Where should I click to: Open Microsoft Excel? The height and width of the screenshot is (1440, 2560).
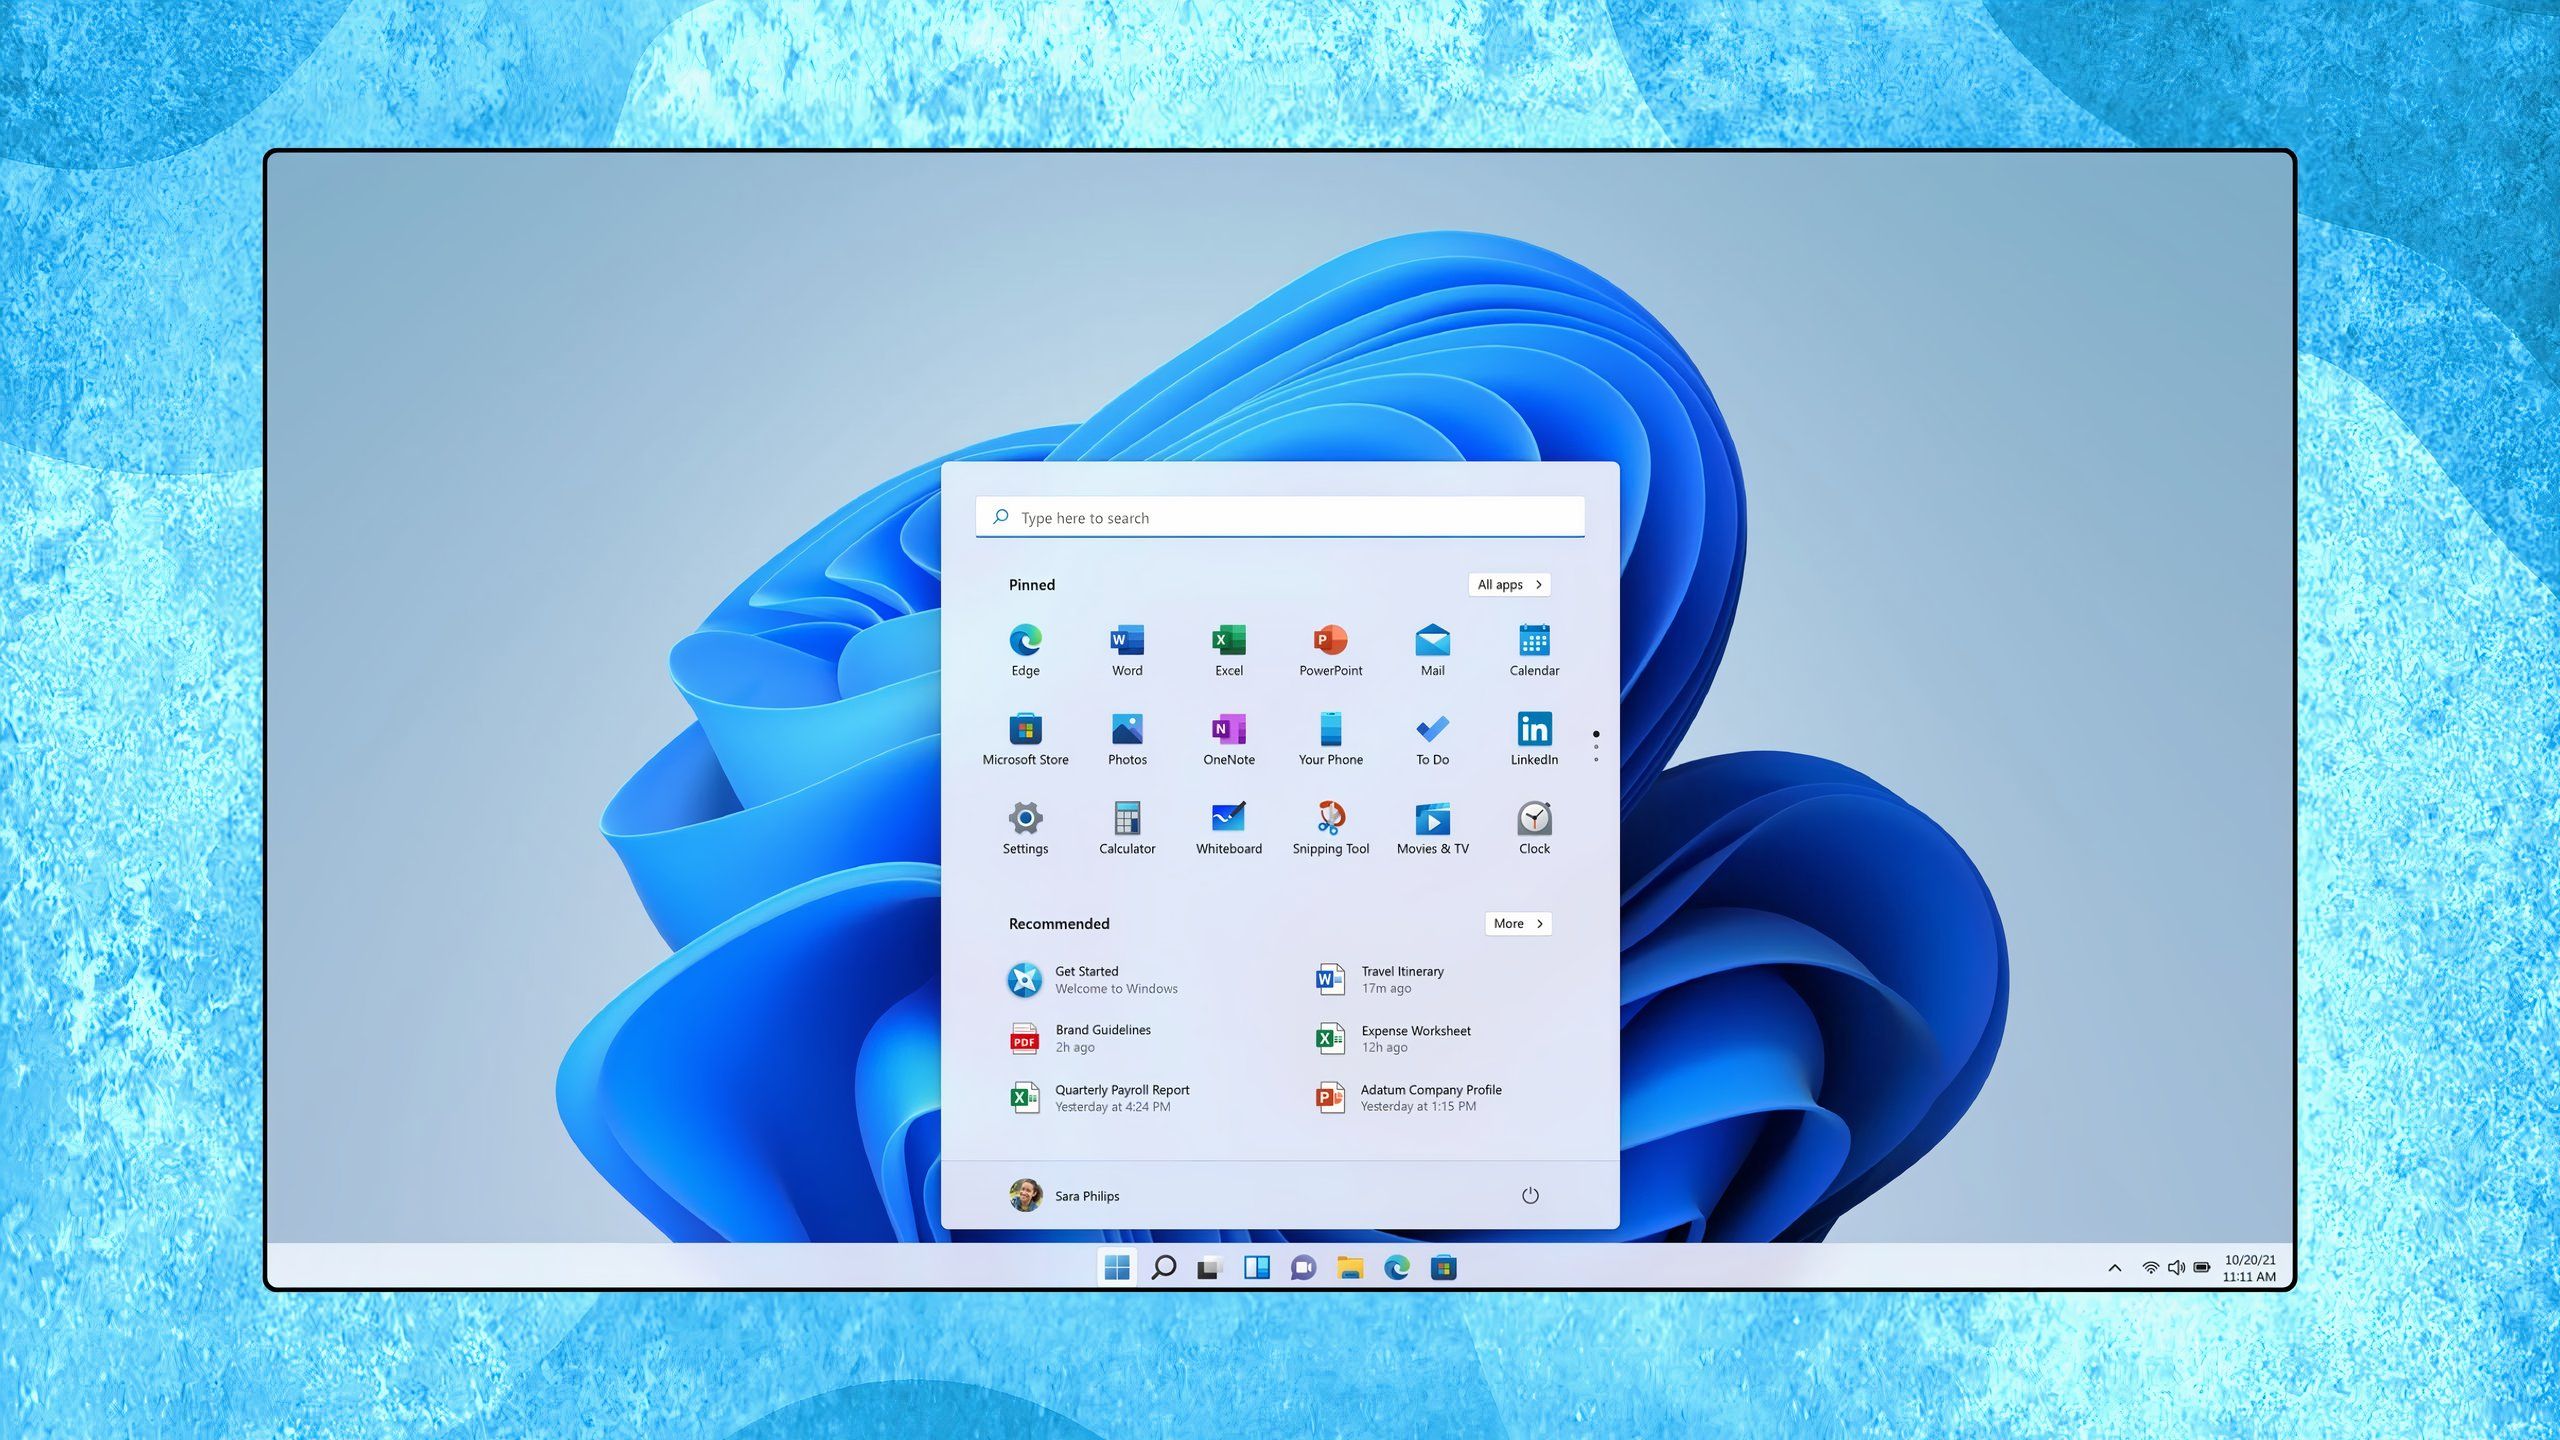1229,647
